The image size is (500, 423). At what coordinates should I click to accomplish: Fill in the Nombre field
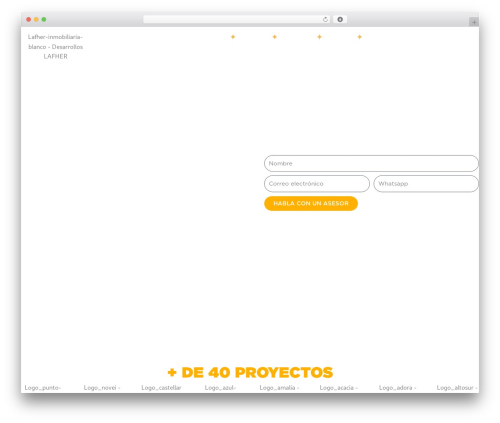pyautogui.click(x=371, y=164)
